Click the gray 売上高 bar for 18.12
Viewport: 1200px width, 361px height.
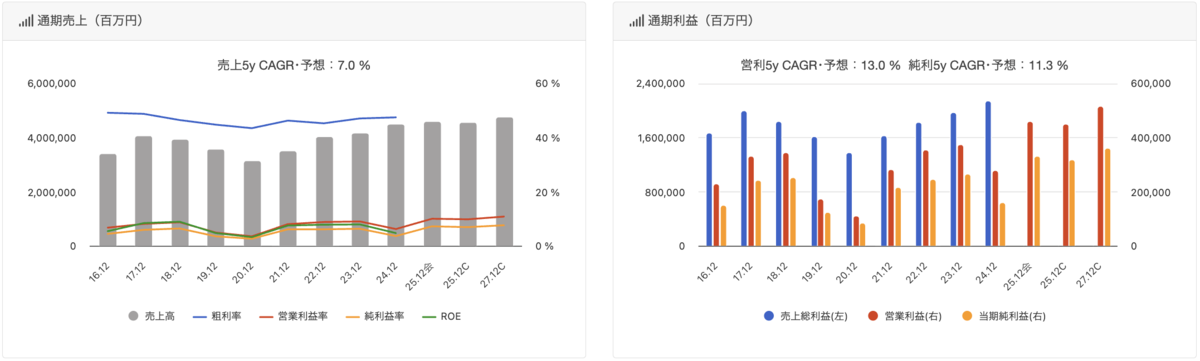click(x=180, y=193)
